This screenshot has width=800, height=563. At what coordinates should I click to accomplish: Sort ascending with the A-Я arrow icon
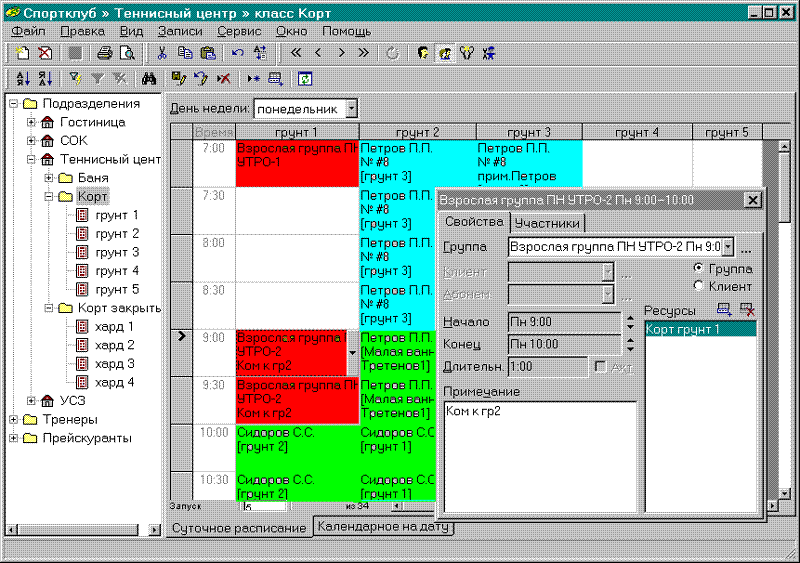point(23,79)
